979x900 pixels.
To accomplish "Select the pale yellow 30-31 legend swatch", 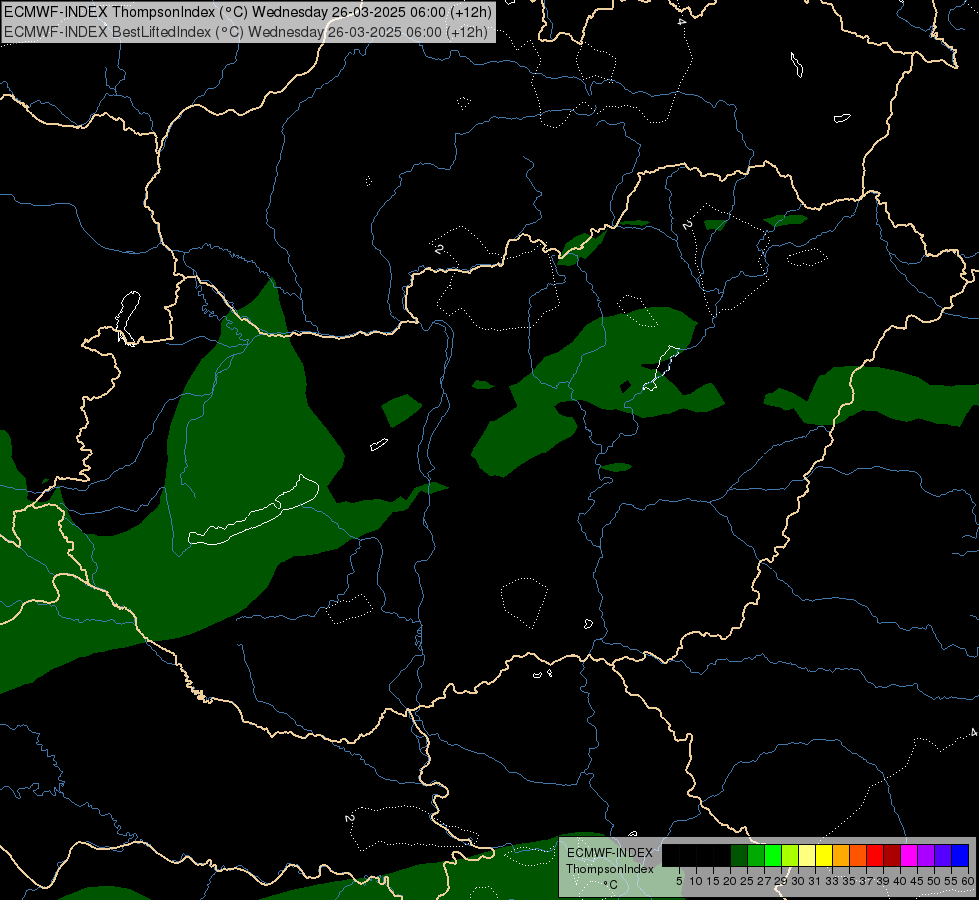I will click(807, 855).
